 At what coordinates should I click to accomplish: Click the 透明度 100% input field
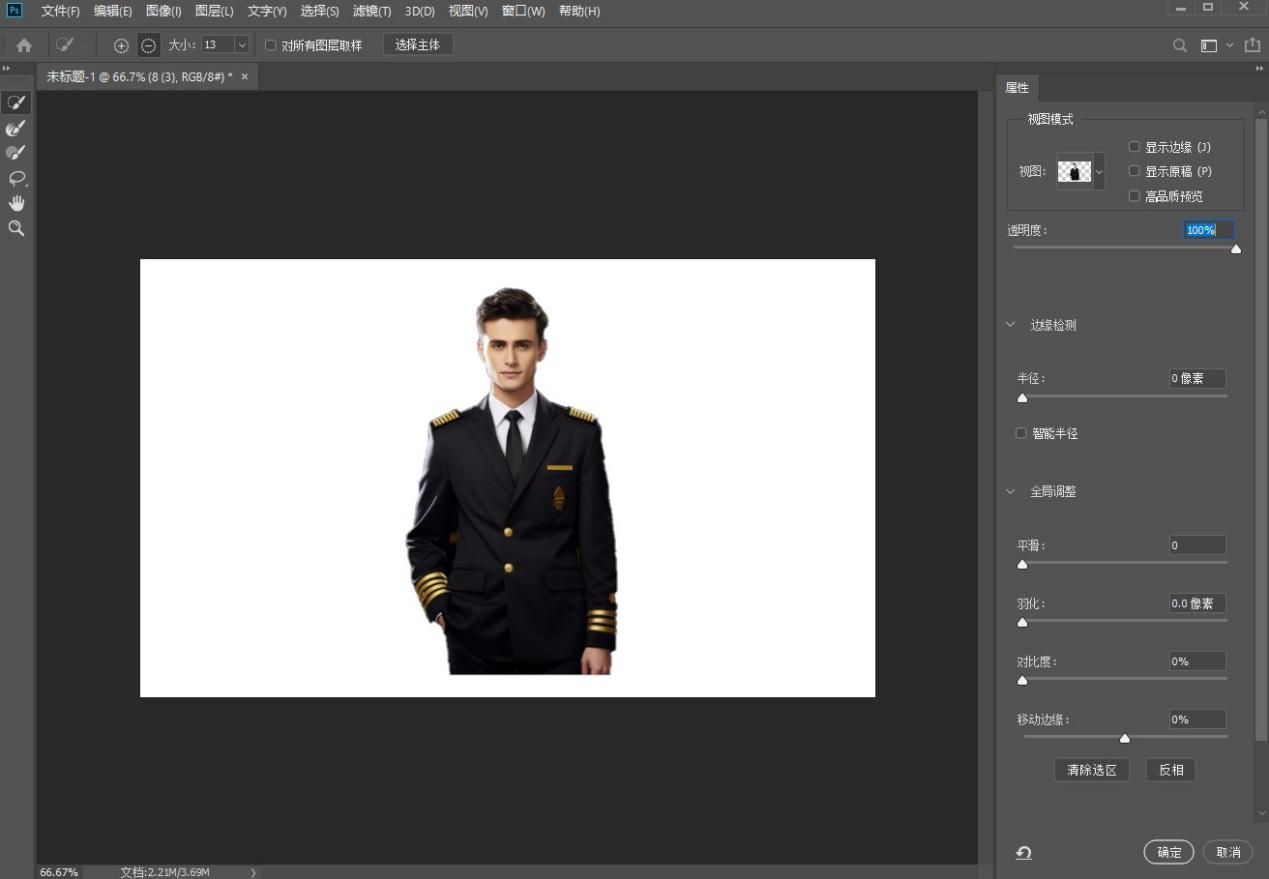1208,230
